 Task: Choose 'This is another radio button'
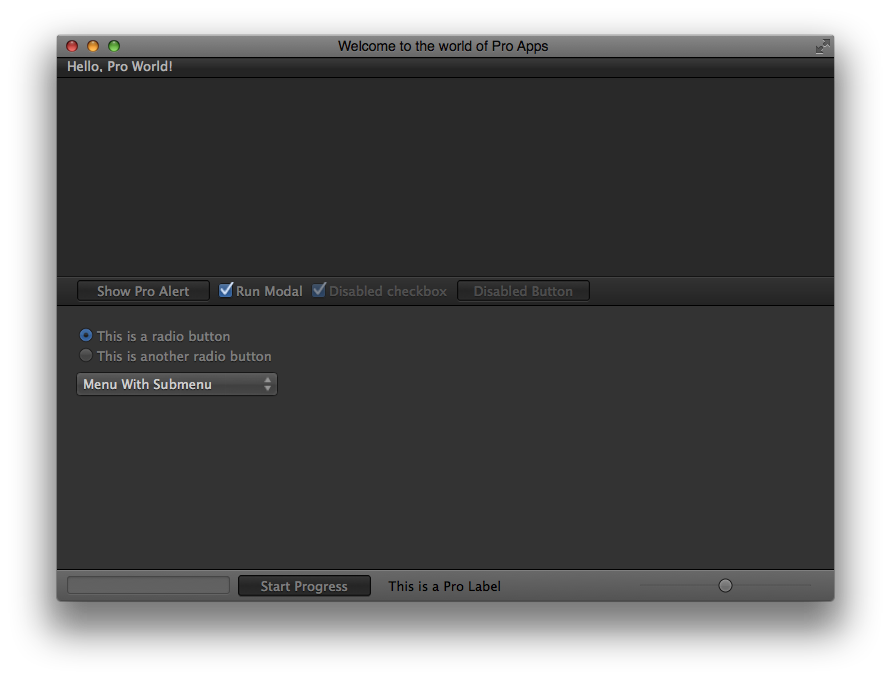[x=86, y=355]
